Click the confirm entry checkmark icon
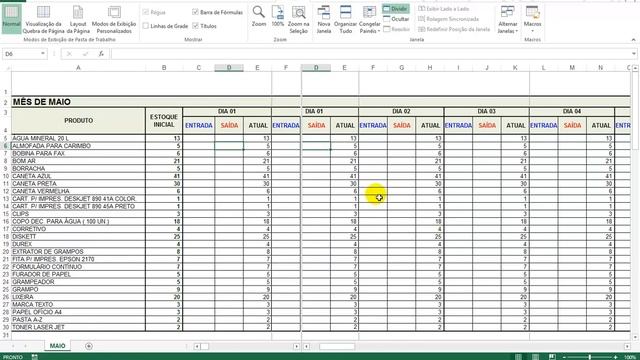This screenshot has height=360, width=640. coord(85,54)
